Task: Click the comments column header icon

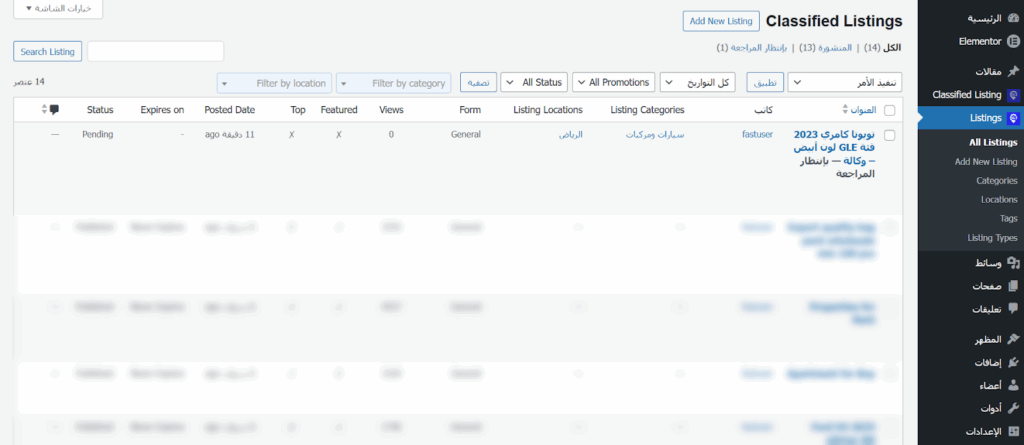Action: click(54, 110)
